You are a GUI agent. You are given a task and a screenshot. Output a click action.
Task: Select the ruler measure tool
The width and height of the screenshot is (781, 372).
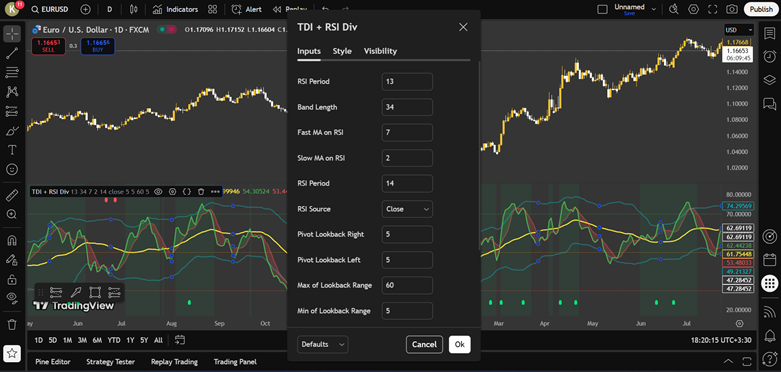point(12,195)
